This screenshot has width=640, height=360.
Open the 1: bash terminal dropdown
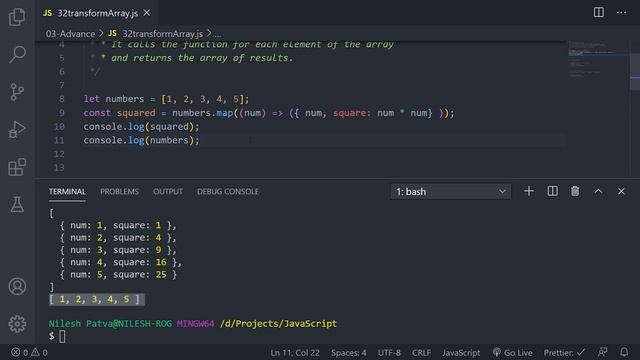coord(451,191)
